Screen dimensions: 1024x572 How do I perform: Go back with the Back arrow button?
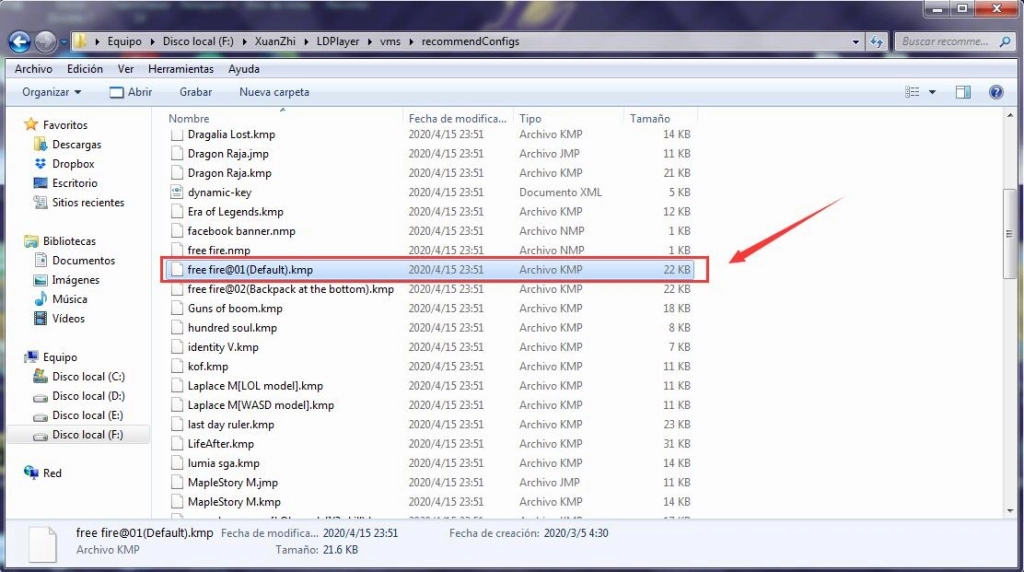(20, 42)
